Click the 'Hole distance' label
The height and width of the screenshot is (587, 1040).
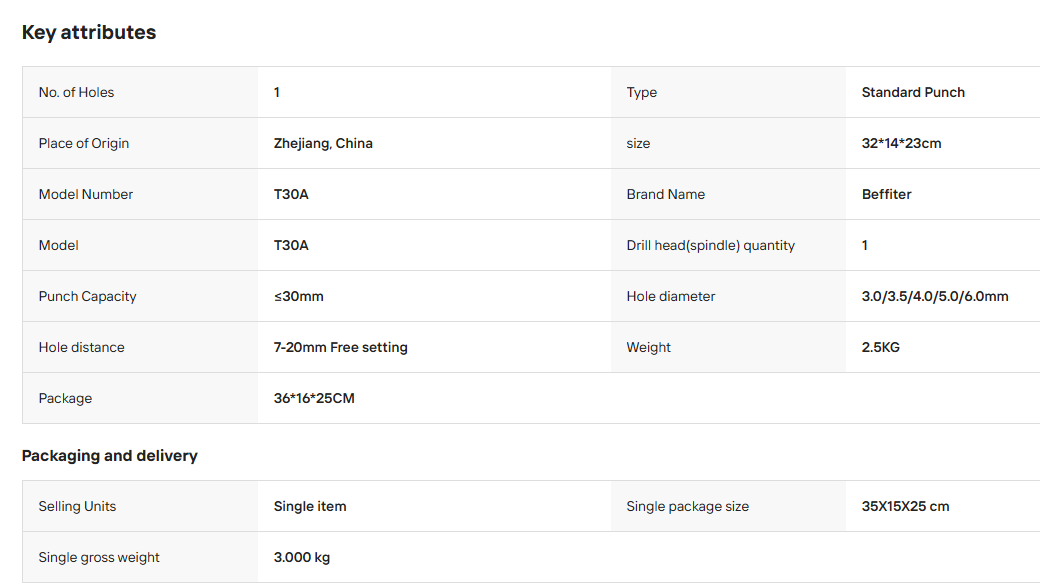[82, 348]
